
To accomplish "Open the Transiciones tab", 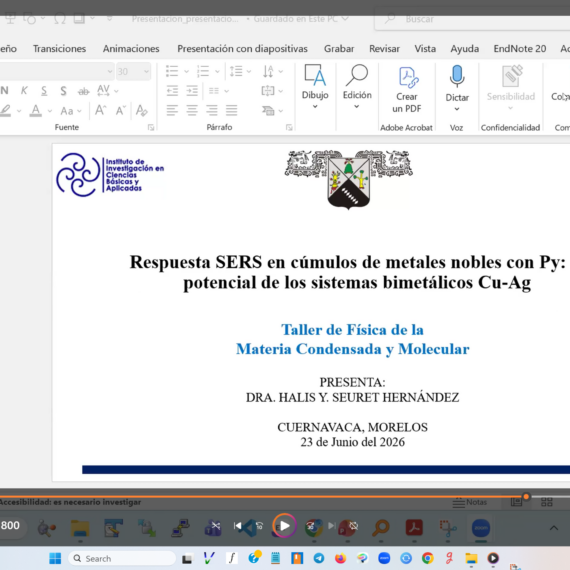I will tap(59, 49).
